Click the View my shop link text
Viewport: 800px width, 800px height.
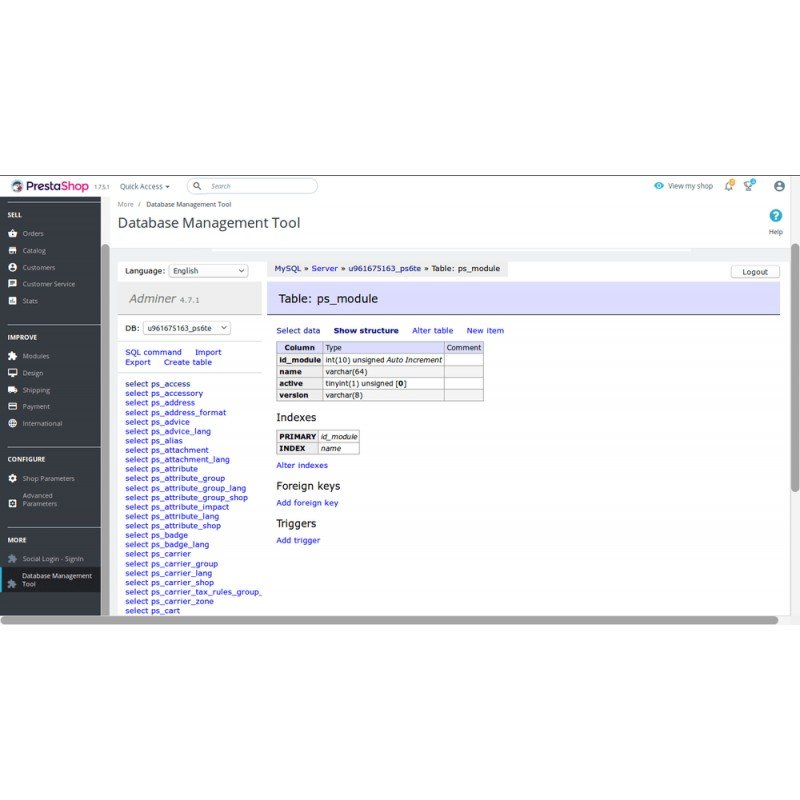click(x=690, y=186)
